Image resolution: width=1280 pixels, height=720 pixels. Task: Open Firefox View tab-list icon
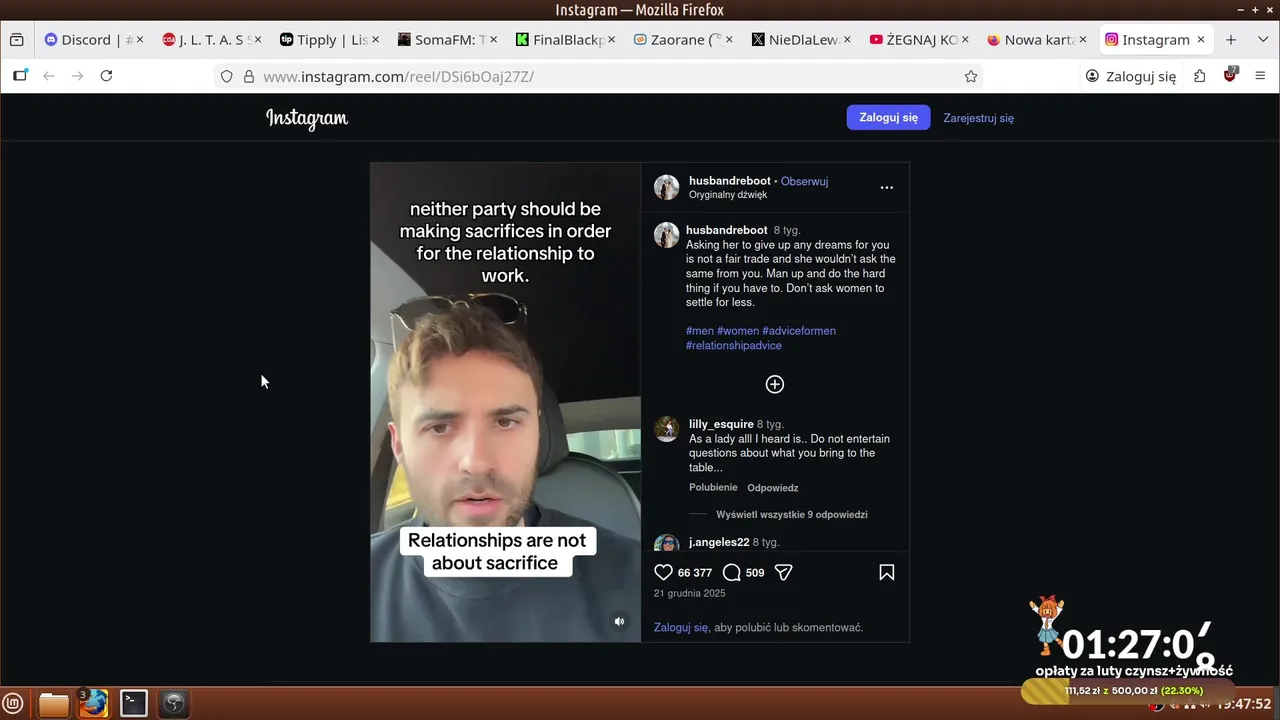pyautogui.click(x=17, y=40)
